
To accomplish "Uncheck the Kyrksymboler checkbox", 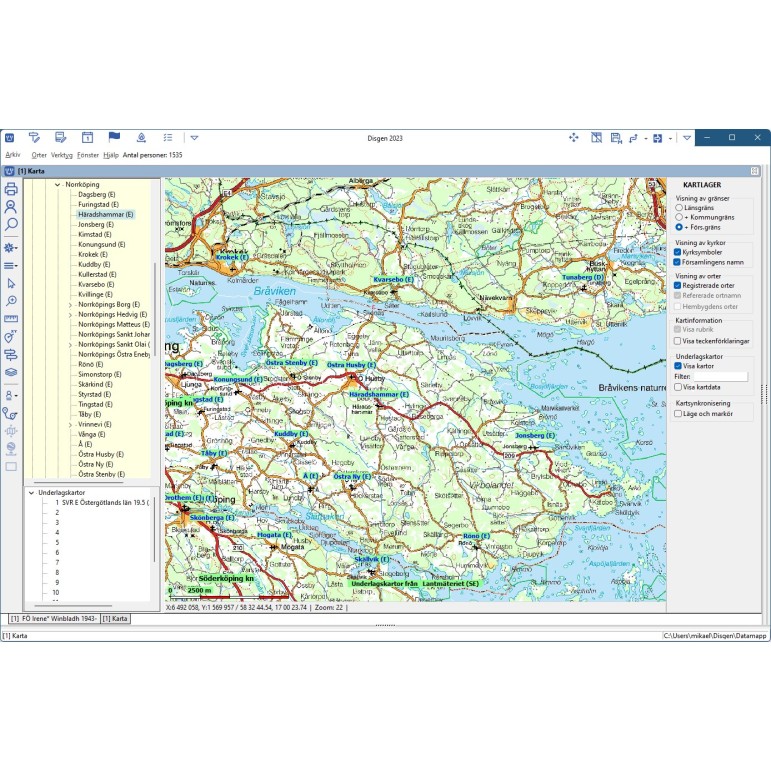I will (x=678, y=252).
